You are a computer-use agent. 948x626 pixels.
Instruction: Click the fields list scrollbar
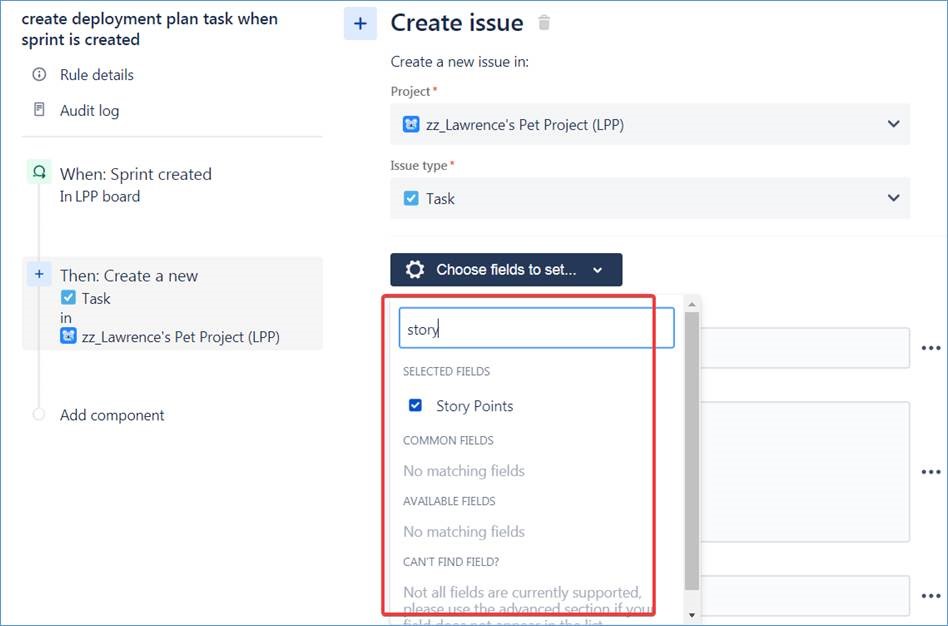click(x=692, y=451)
